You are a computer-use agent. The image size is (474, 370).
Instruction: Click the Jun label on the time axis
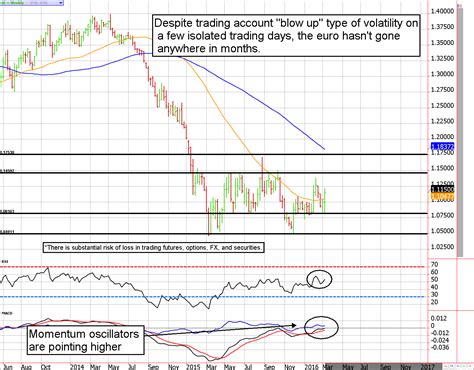coord(7,367)
